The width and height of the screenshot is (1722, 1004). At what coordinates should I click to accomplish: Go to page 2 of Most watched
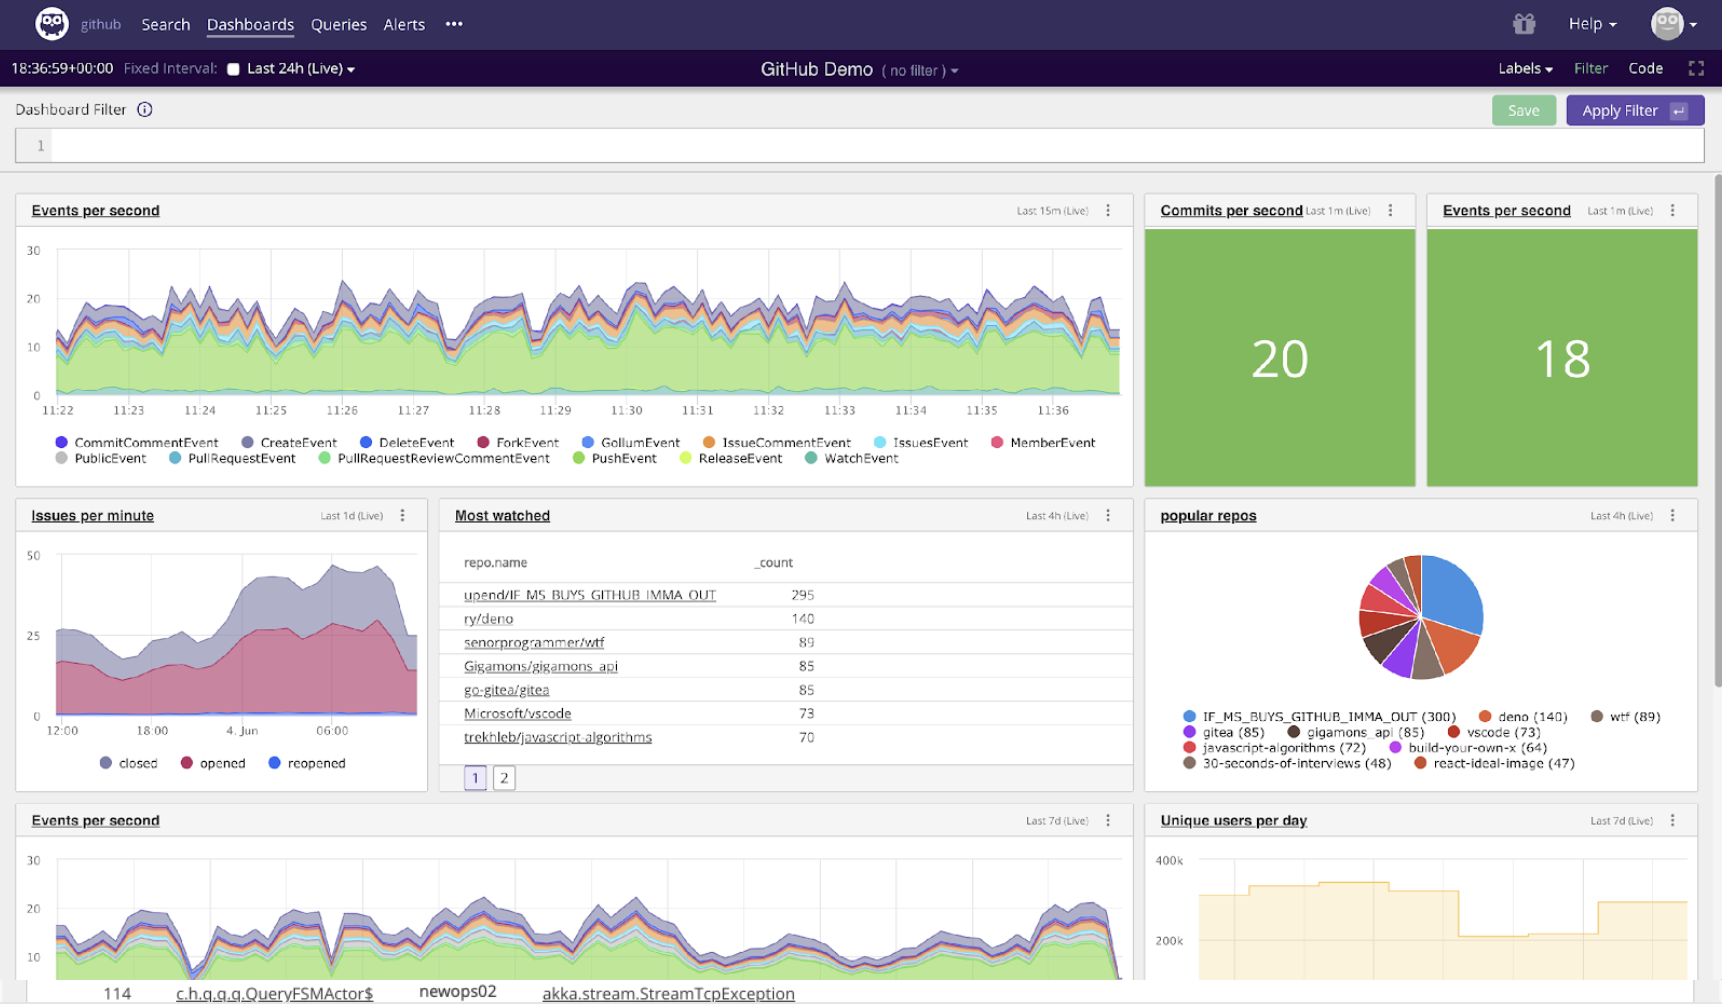pyautogui.click(x=504, y=777)
